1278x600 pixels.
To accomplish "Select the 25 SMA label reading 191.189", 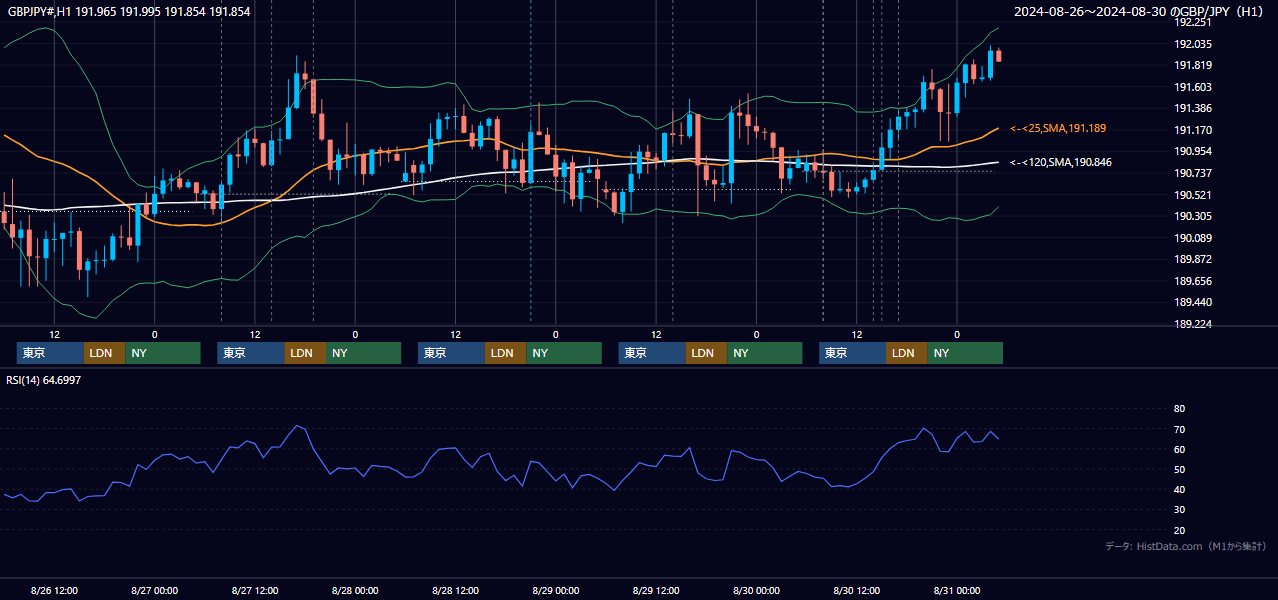I will (x=1058, y=129).
